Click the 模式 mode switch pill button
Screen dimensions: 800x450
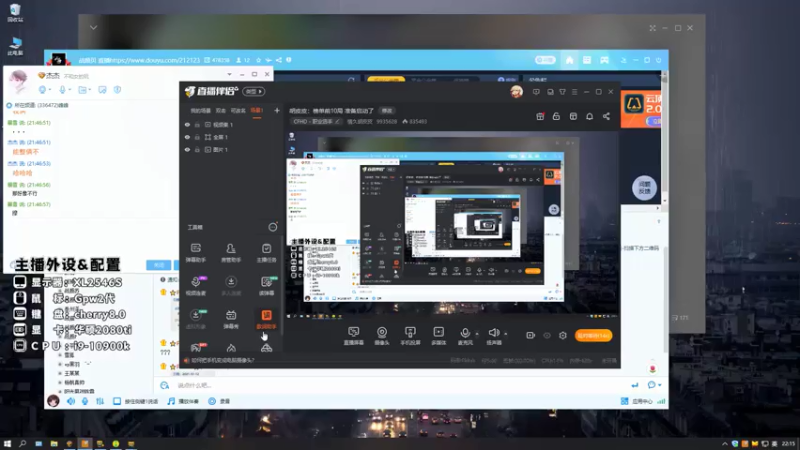tap(254, 92)
